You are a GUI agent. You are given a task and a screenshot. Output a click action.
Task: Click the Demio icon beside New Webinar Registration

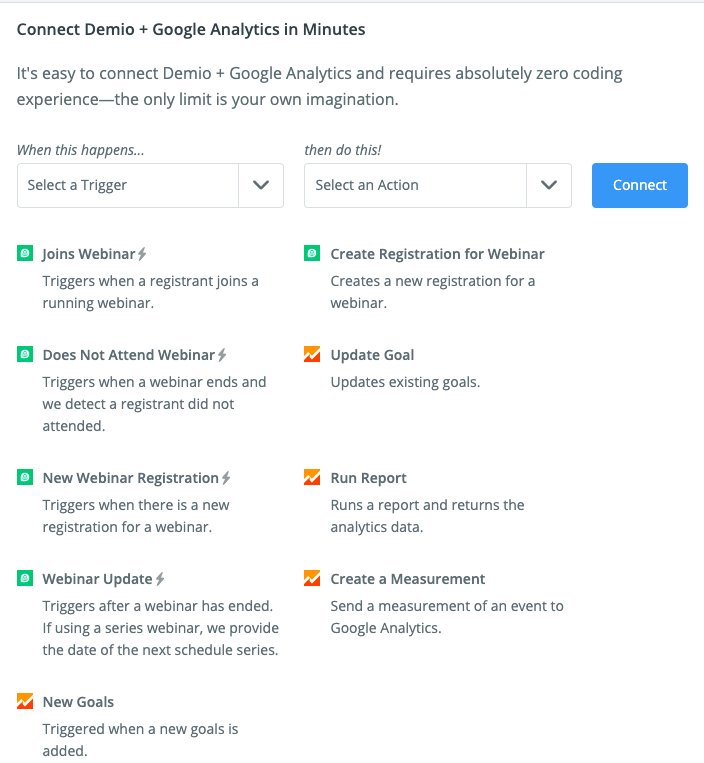(25, 477)
